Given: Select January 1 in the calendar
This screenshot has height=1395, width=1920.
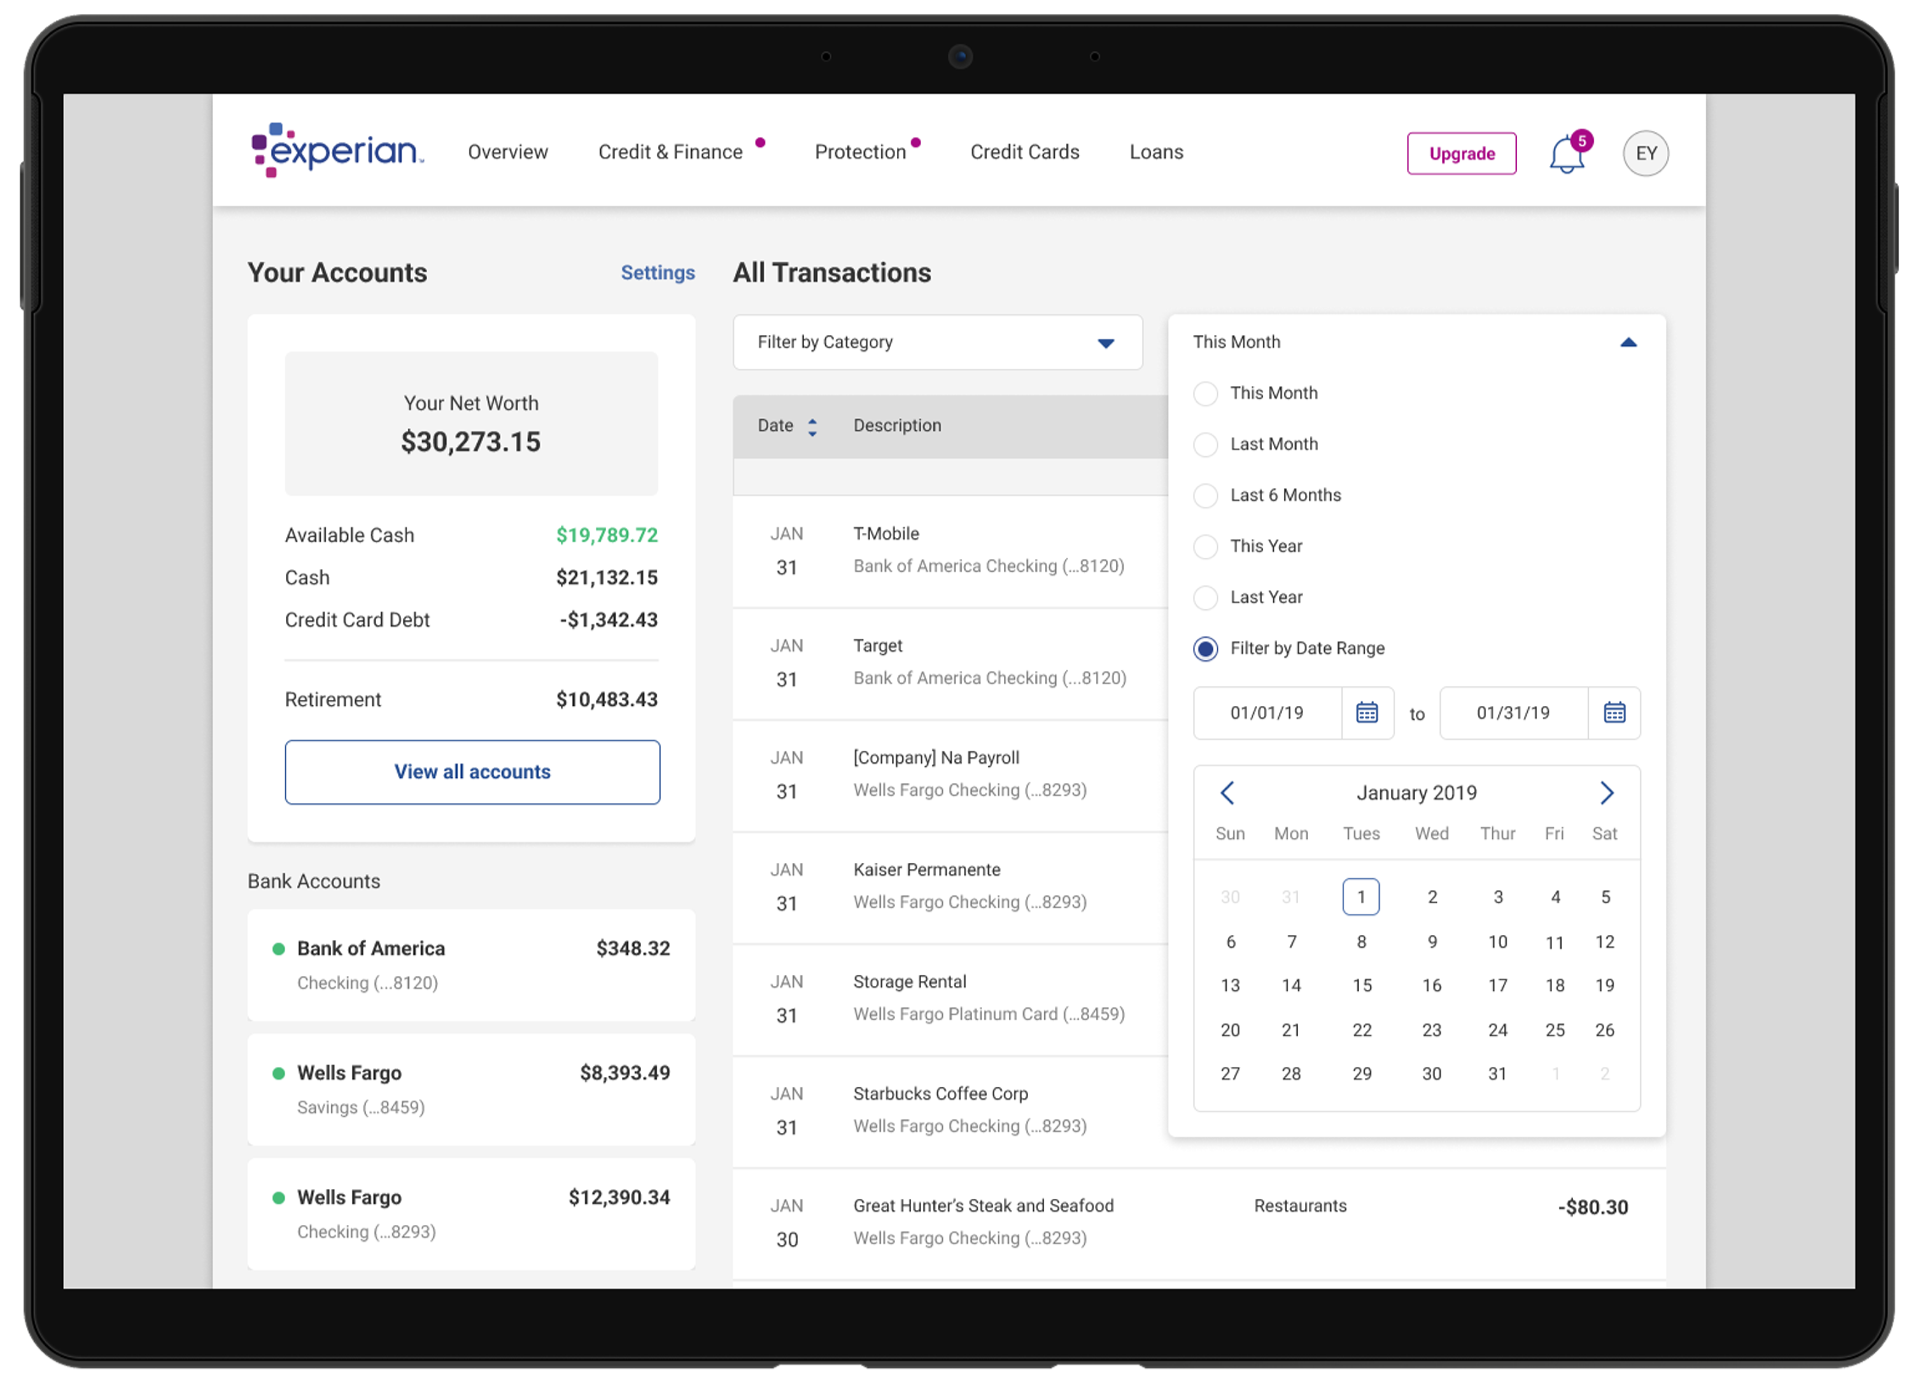Looking at the screenshot, I should click(1361, 897).
